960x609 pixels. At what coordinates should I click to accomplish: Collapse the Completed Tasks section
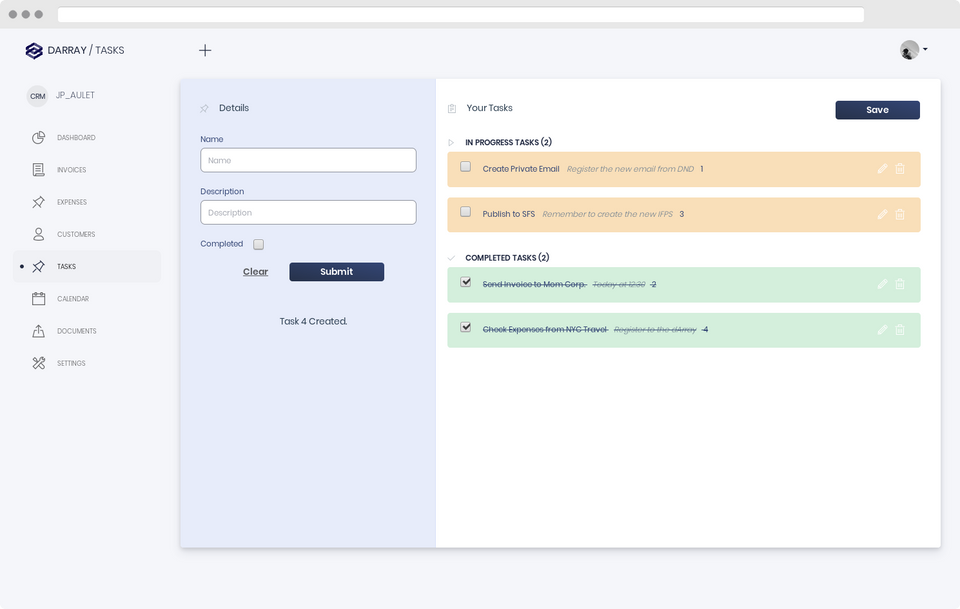[451, 258]
